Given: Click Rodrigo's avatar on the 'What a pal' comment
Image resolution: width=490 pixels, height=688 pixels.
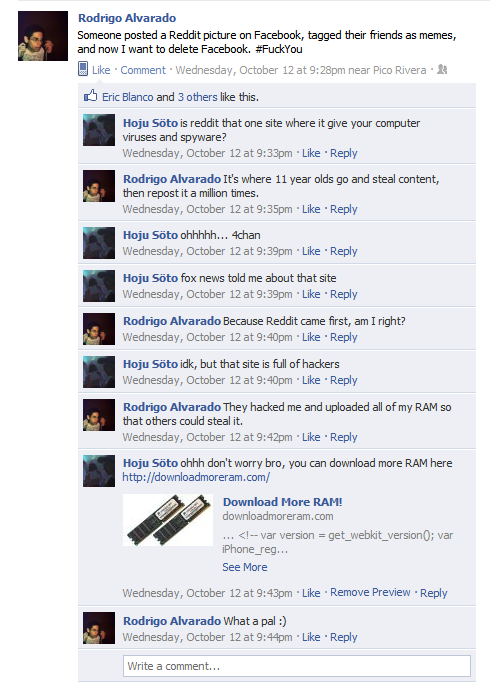Looking at the screenshot, I should point(99,628).
